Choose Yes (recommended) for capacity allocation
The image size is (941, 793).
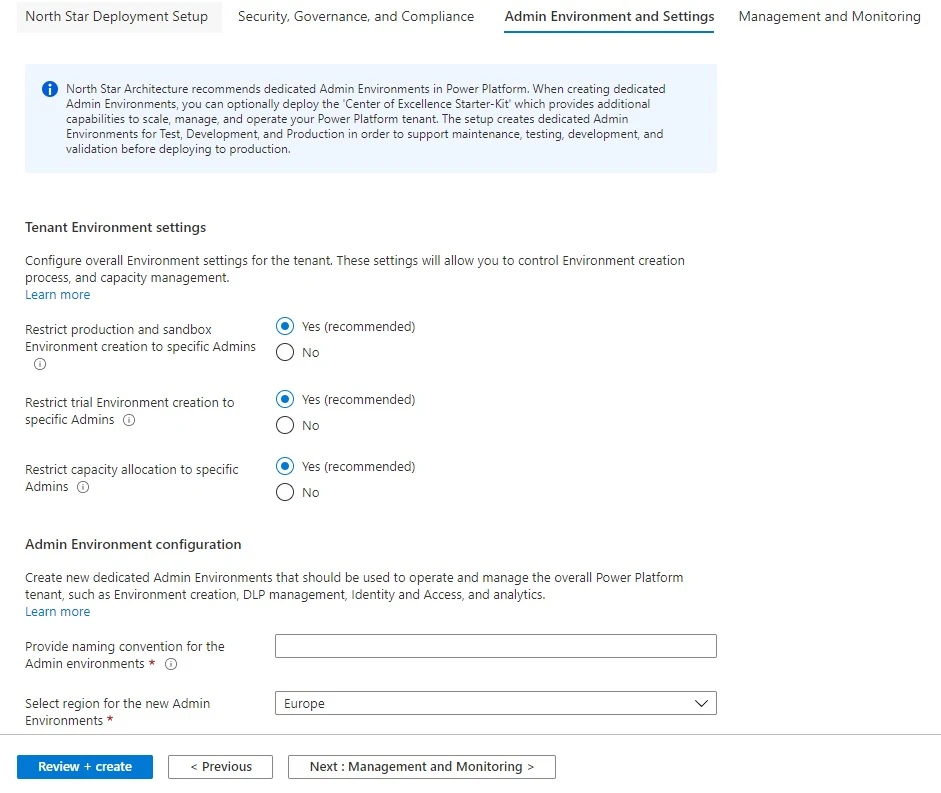pyautogui.click(x=285, y=466)
